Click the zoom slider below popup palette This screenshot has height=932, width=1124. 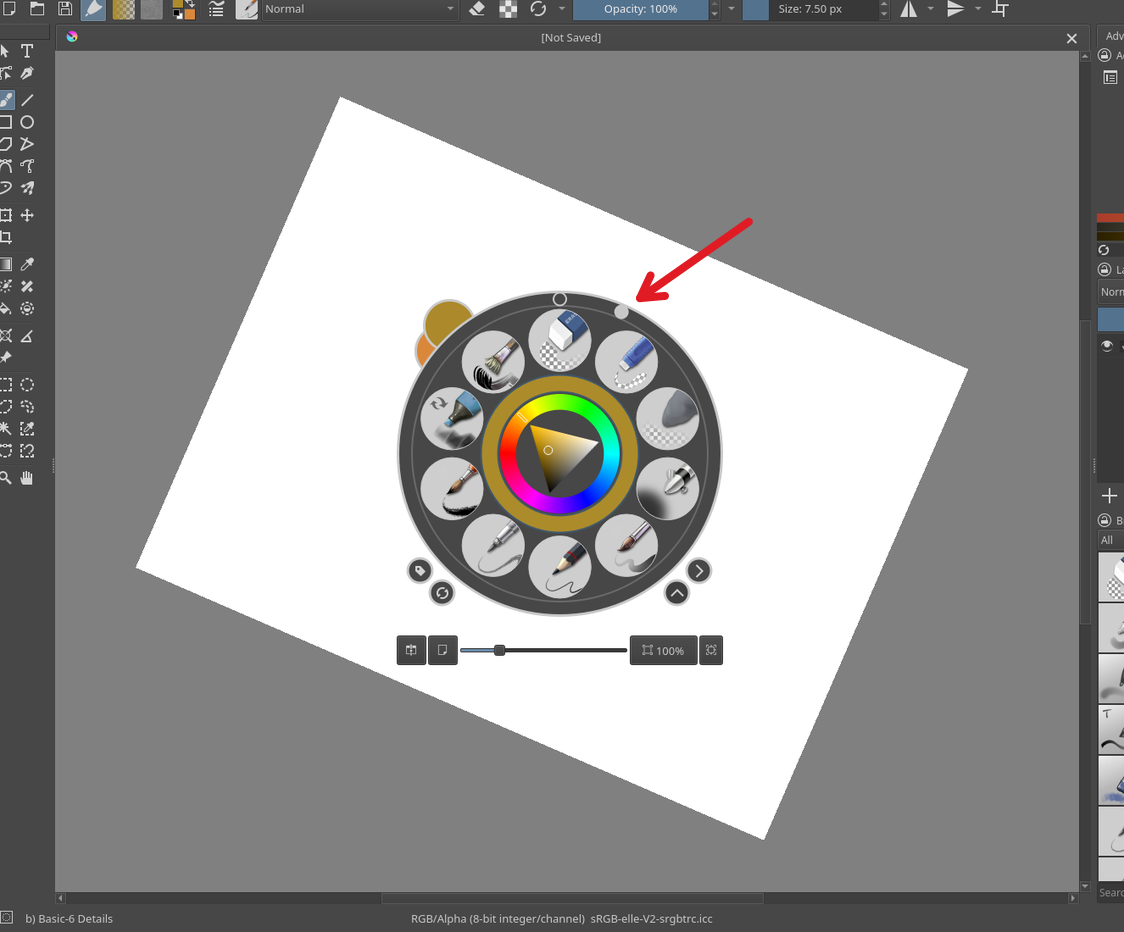click(543, 650)
